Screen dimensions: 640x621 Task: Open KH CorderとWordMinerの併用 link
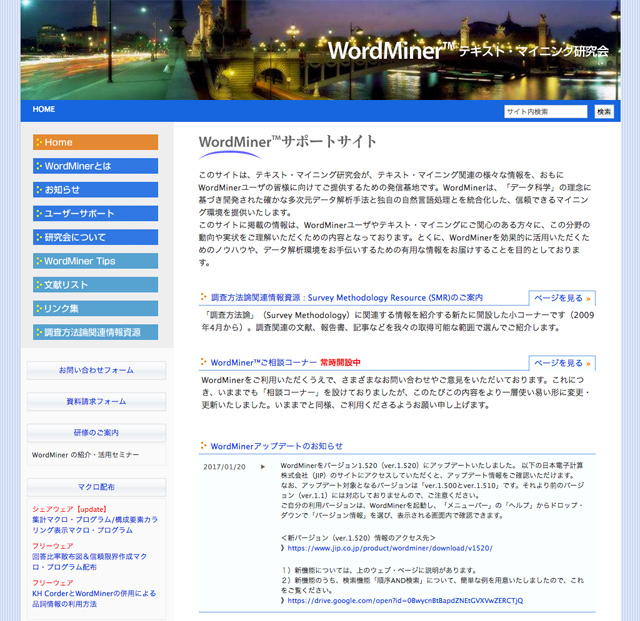pyautogui.click(x=94, y=598)
